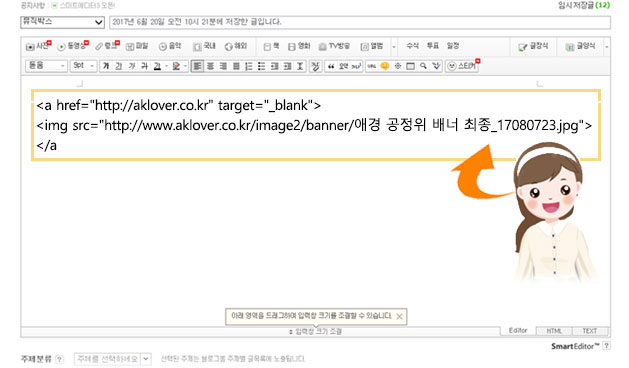Apply the font color button

(157, 66)
